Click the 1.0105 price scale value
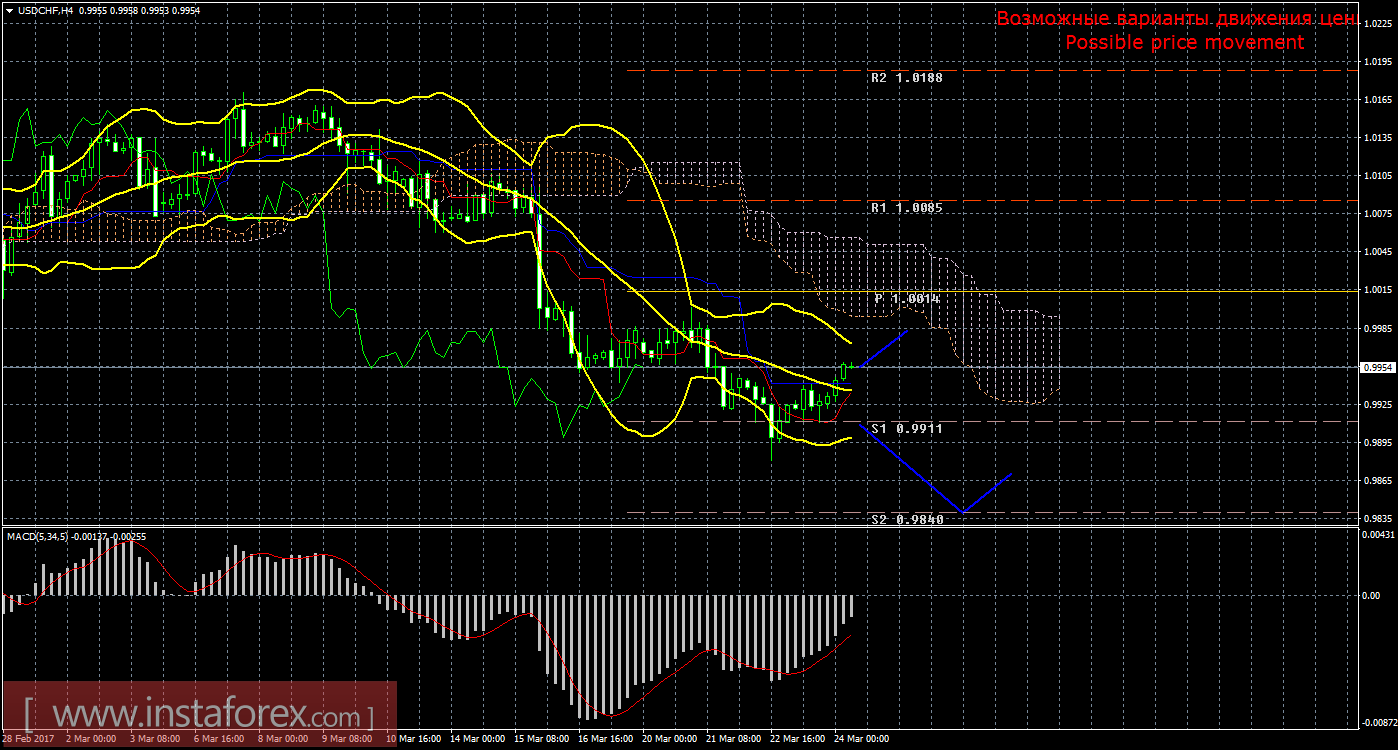The image size is (1398, 750). coord(1377,175)
